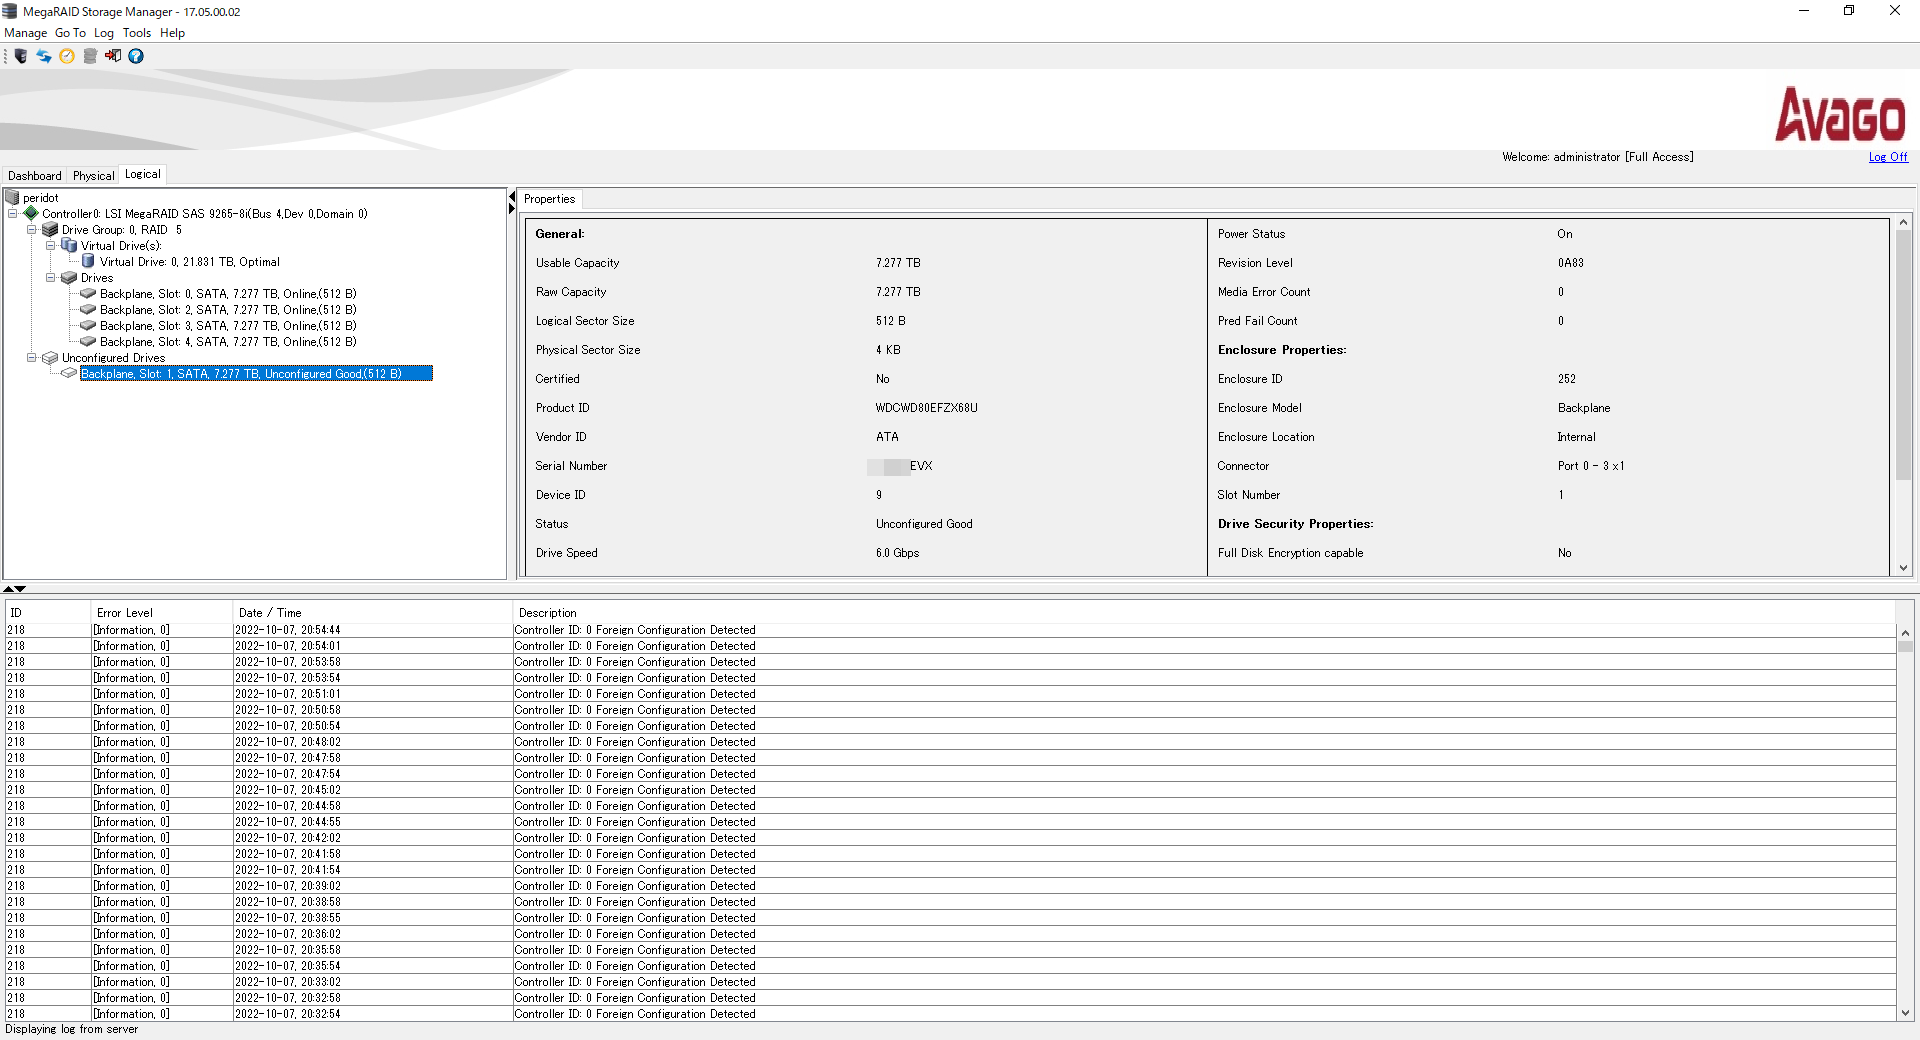Click the Log Off link
This screenshot has height=1040, width=1920.
pyautogui.click(x=1888, y=157)
